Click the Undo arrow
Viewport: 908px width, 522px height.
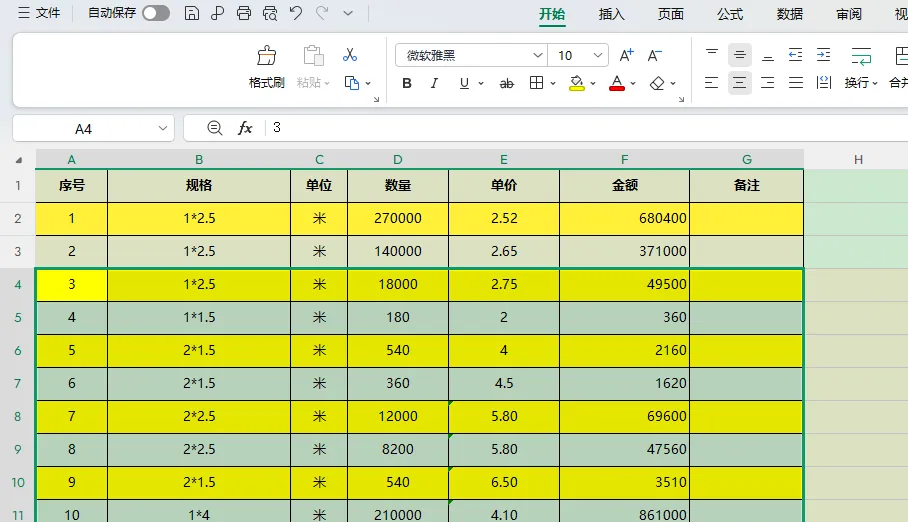[296, 13]
